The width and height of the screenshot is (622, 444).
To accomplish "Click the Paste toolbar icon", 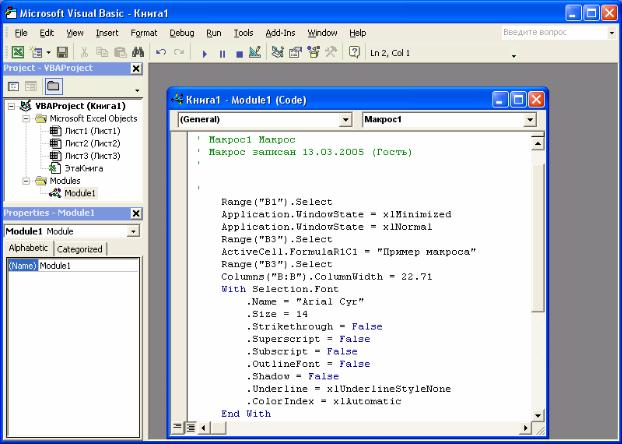I will point(120,52).
